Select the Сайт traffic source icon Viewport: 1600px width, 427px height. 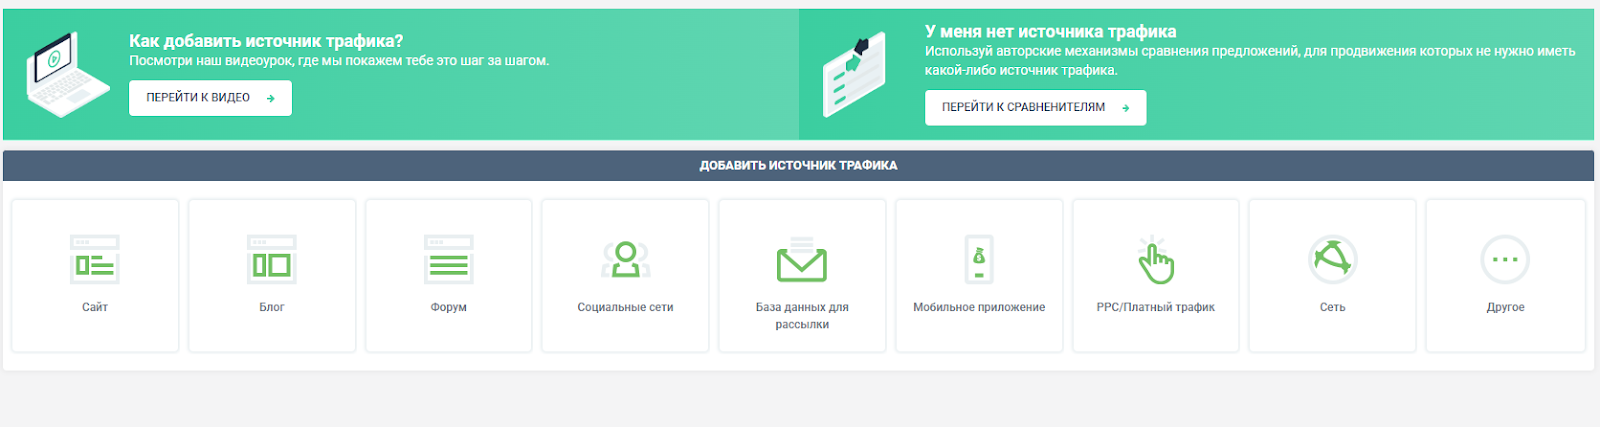[95, 259]
